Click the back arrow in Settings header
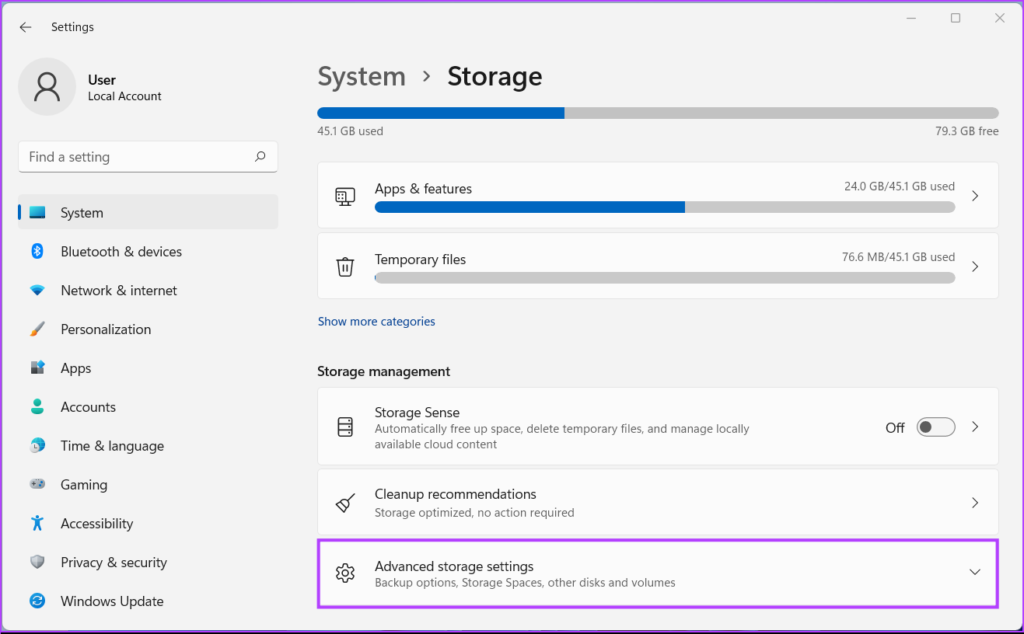 click(25, 27)
